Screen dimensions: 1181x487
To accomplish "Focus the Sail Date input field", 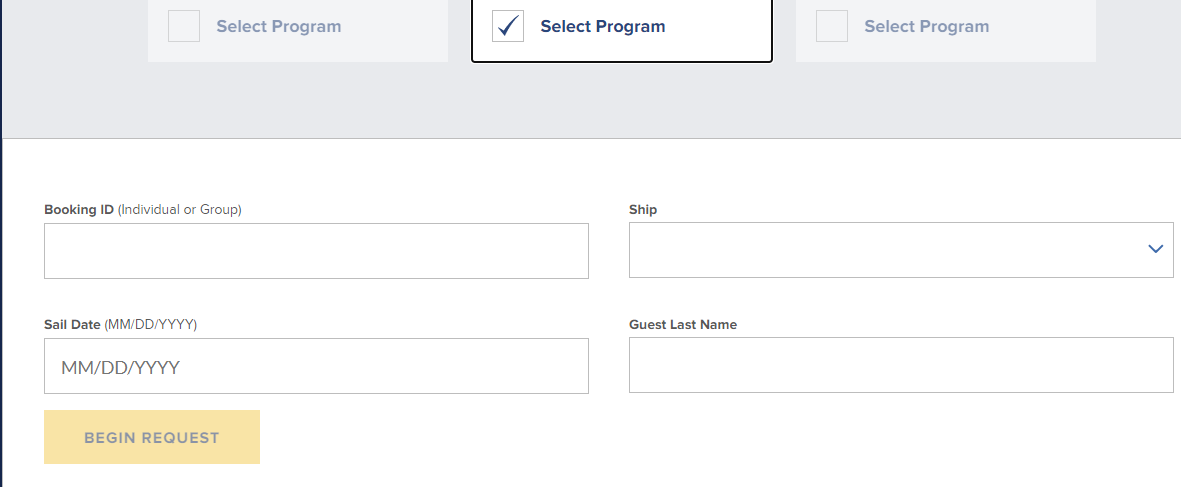I will coord(316,366).
